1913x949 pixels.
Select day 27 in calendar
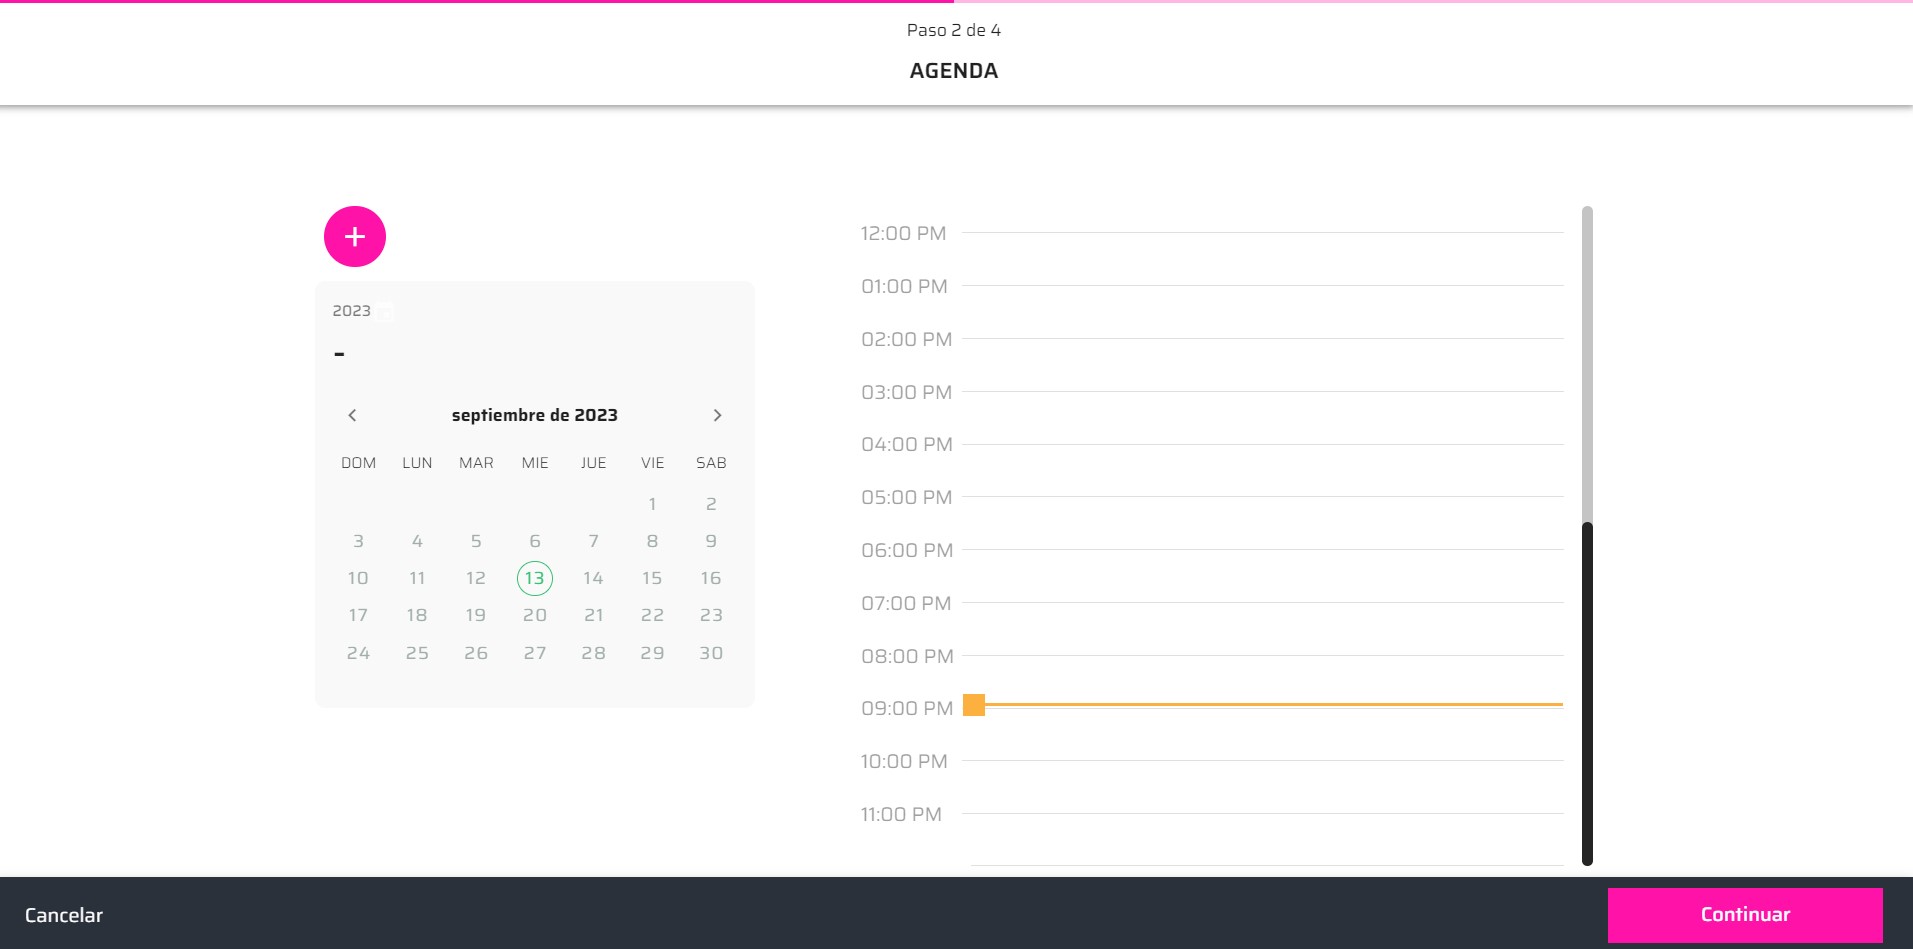pyautogui.click(x=535, y=653)
